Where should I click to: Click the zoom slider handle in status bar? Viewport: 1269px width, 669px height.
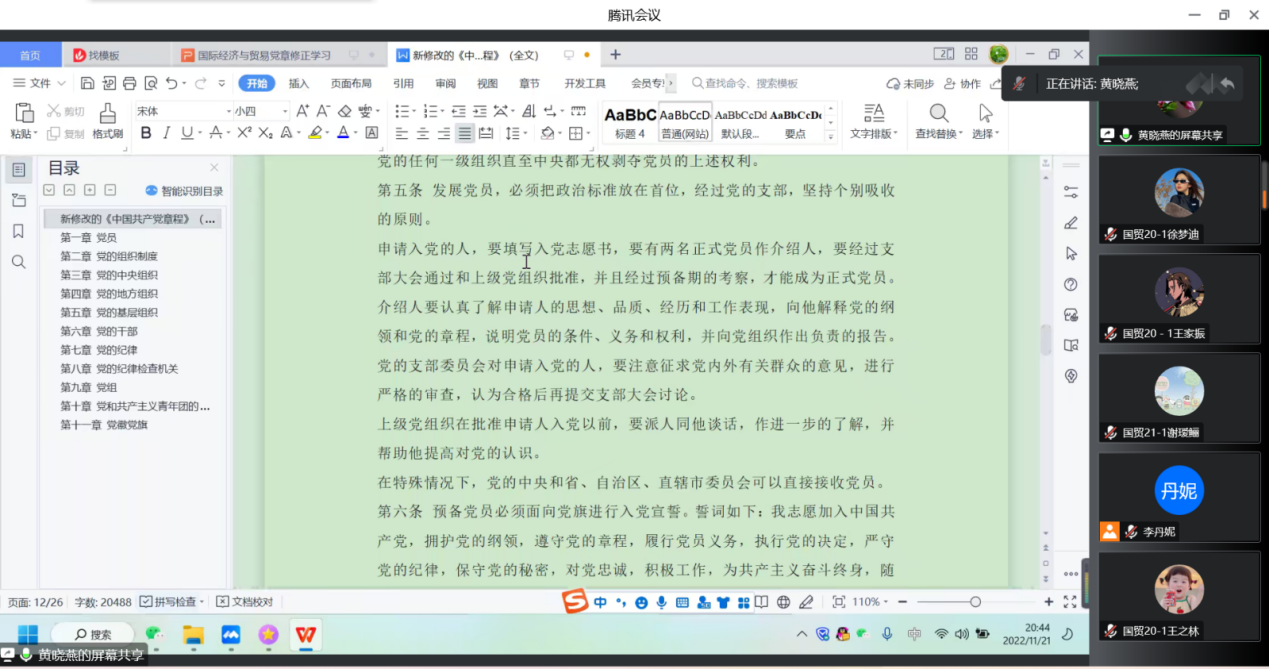point(975,602)
